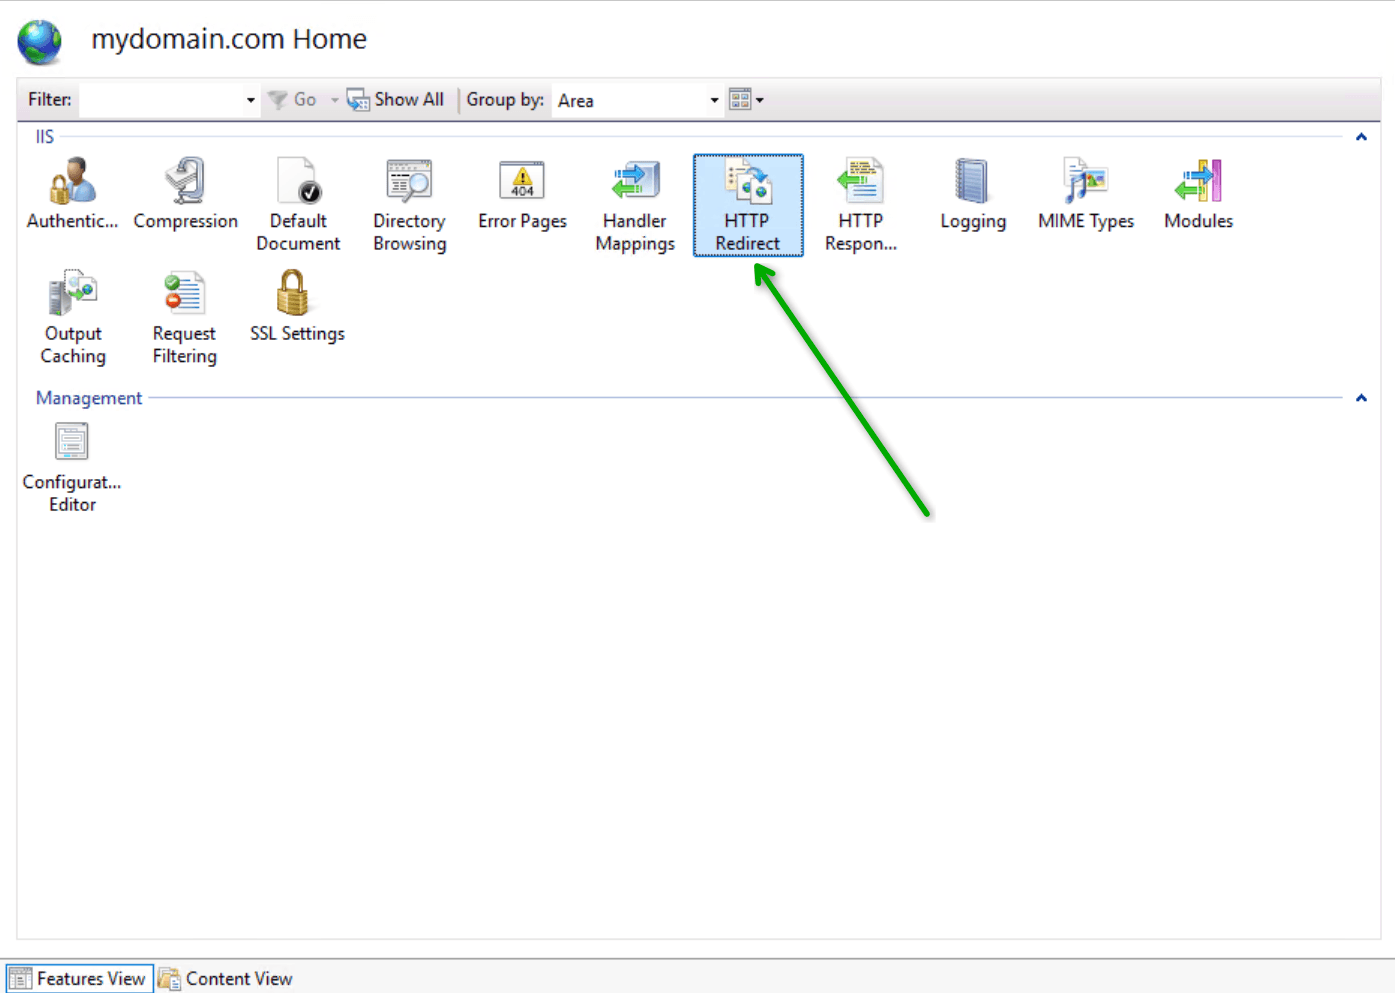The image size is (1395, 993).
Task: Open the Compression feature
Action: (x=185, y=196)
